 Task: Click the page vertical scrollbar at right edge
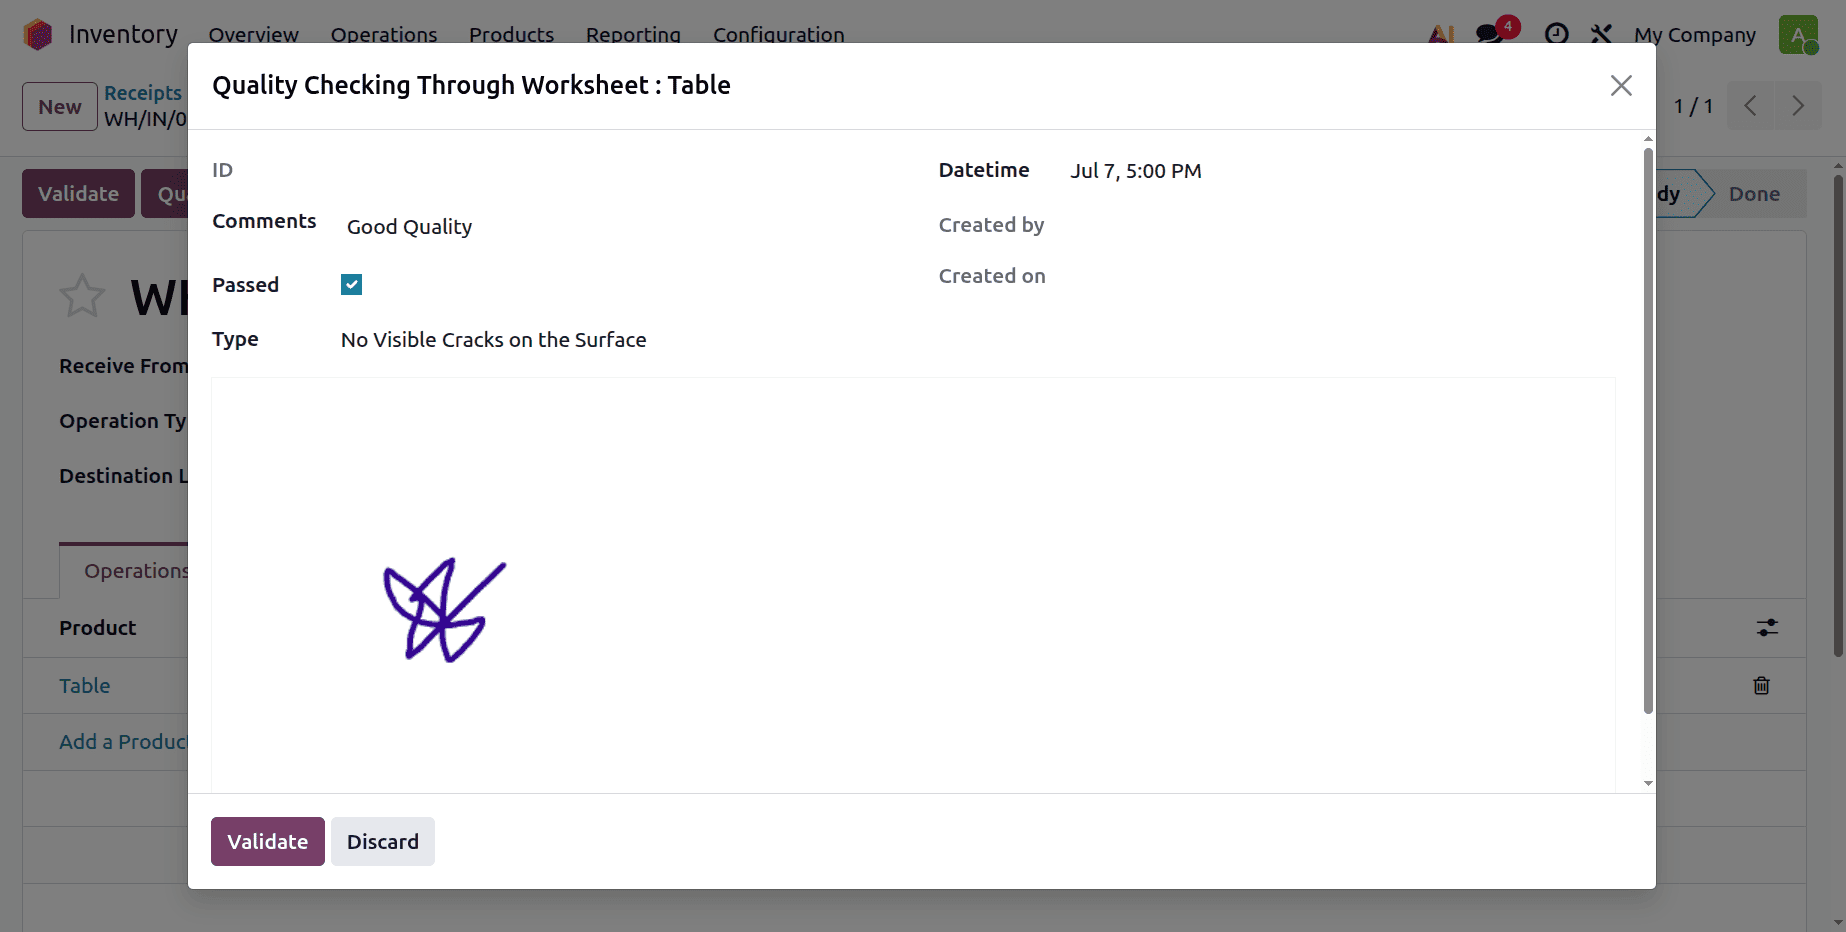pyautogui.click(x=1838, y=415)
